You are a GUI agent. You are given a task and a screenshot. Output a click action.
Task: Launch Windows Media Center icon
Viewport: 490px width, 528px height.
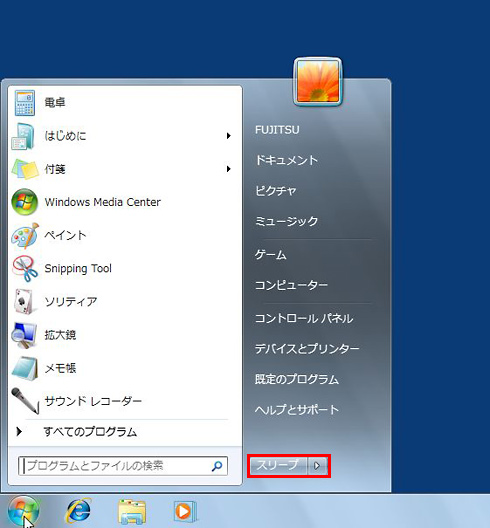pyautogui.click(x=24, y=202)
